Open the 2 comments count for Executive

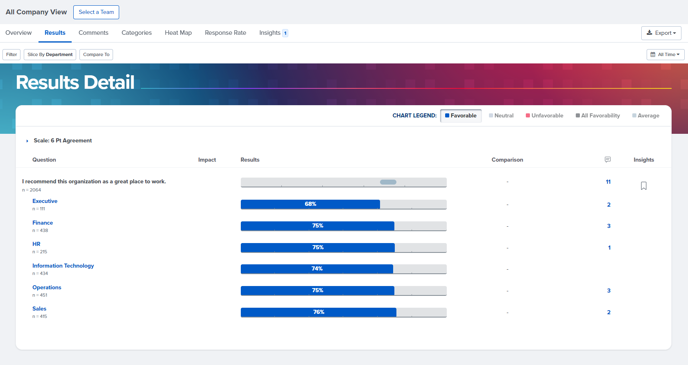tap(609, 204)
